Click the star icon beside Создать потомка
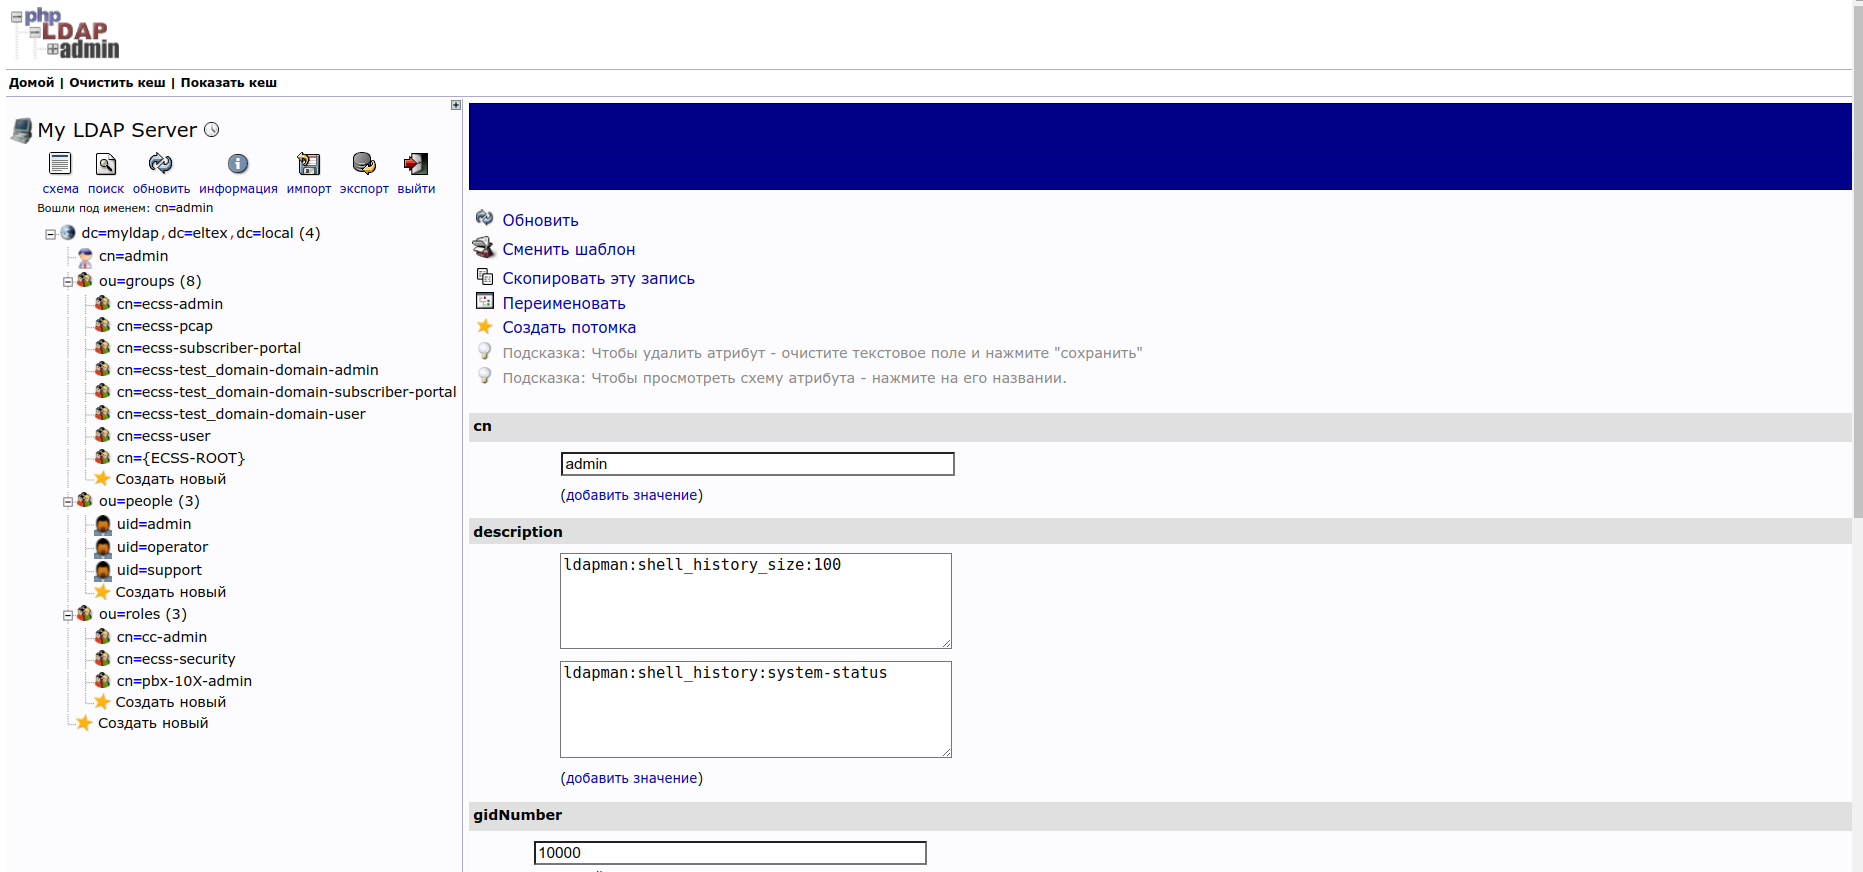The height and width of the screenshot is (872, 1863). coord(485,326)
